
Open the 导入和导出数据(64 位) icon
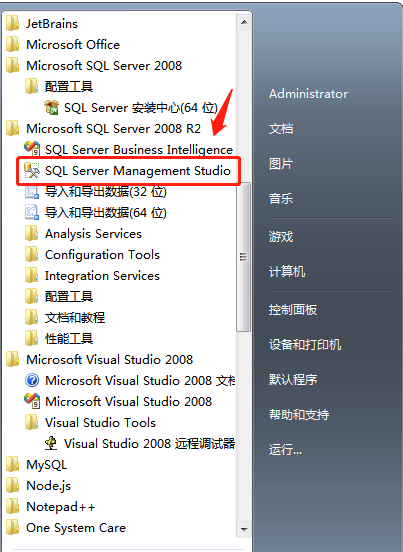tap(32, 212)
